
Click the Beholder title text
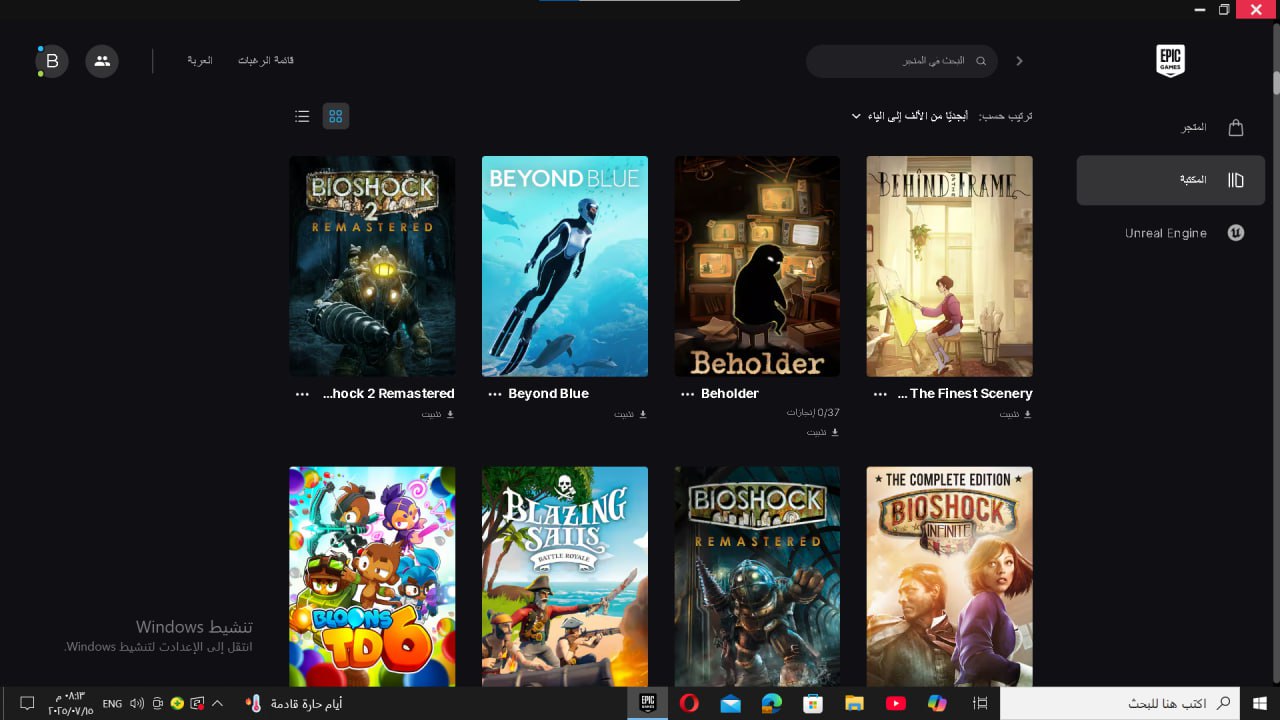(730, 394)
